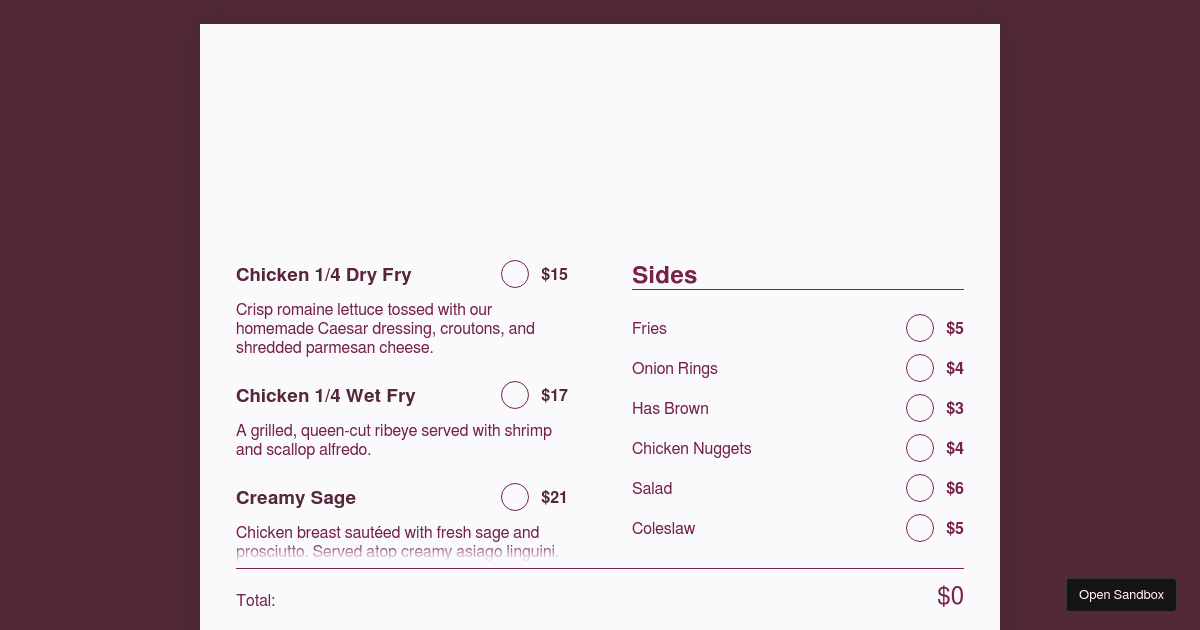The image size is (1200, 630).
Task: Open the sandbox via Open Sandbox button
Action: [1121, 594]
